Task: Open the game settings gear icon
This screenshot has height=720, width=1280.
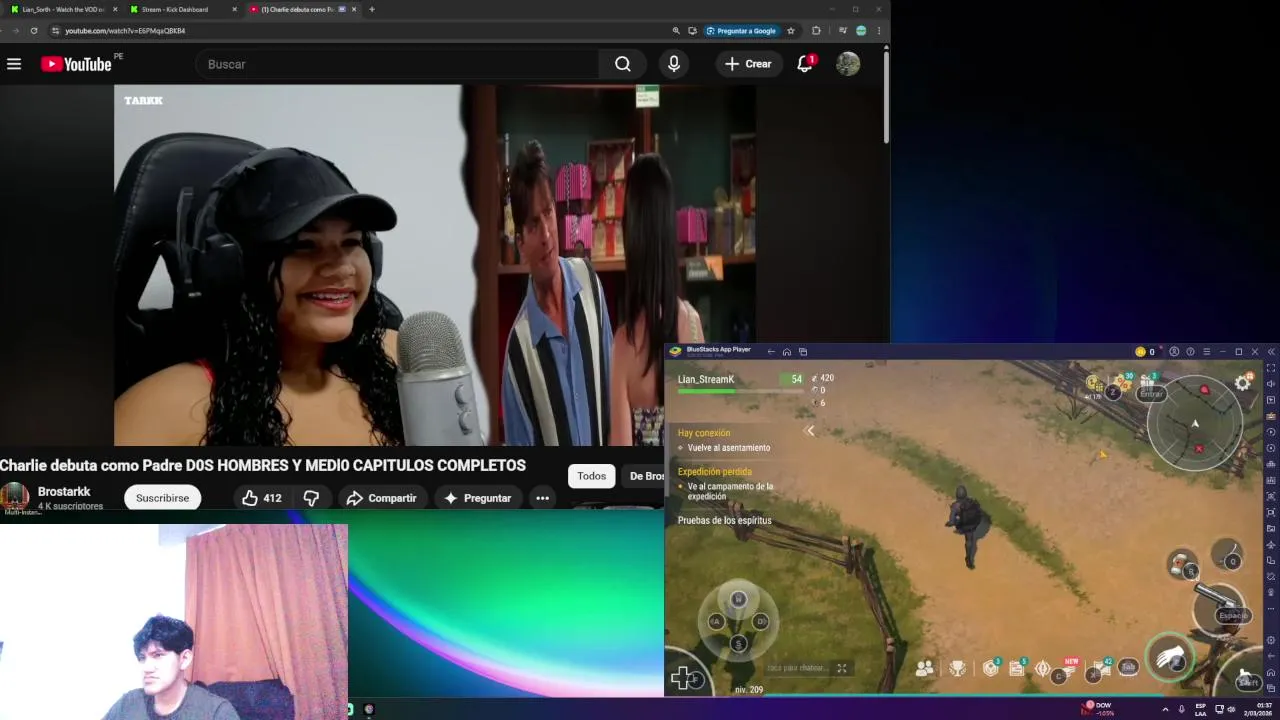Action: point(1243,382)
